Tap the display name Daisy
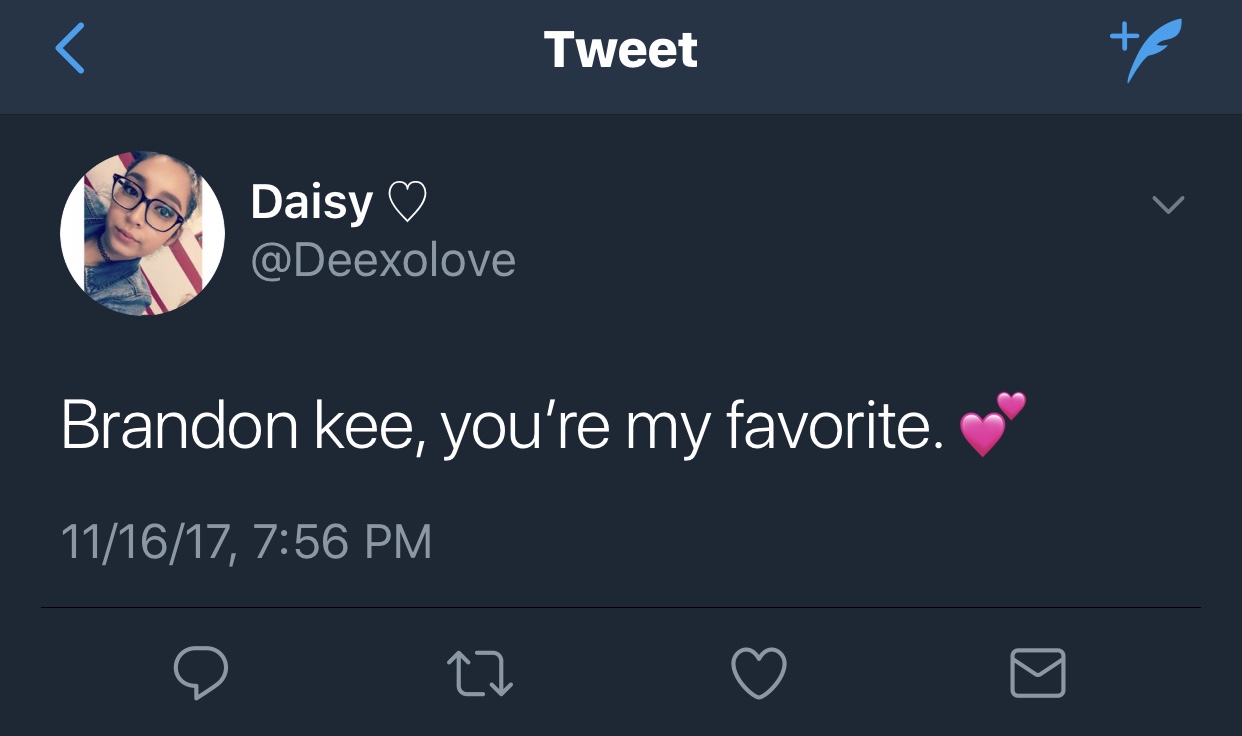This screenshot has height=736, width=1242. (x=311, y=202)
